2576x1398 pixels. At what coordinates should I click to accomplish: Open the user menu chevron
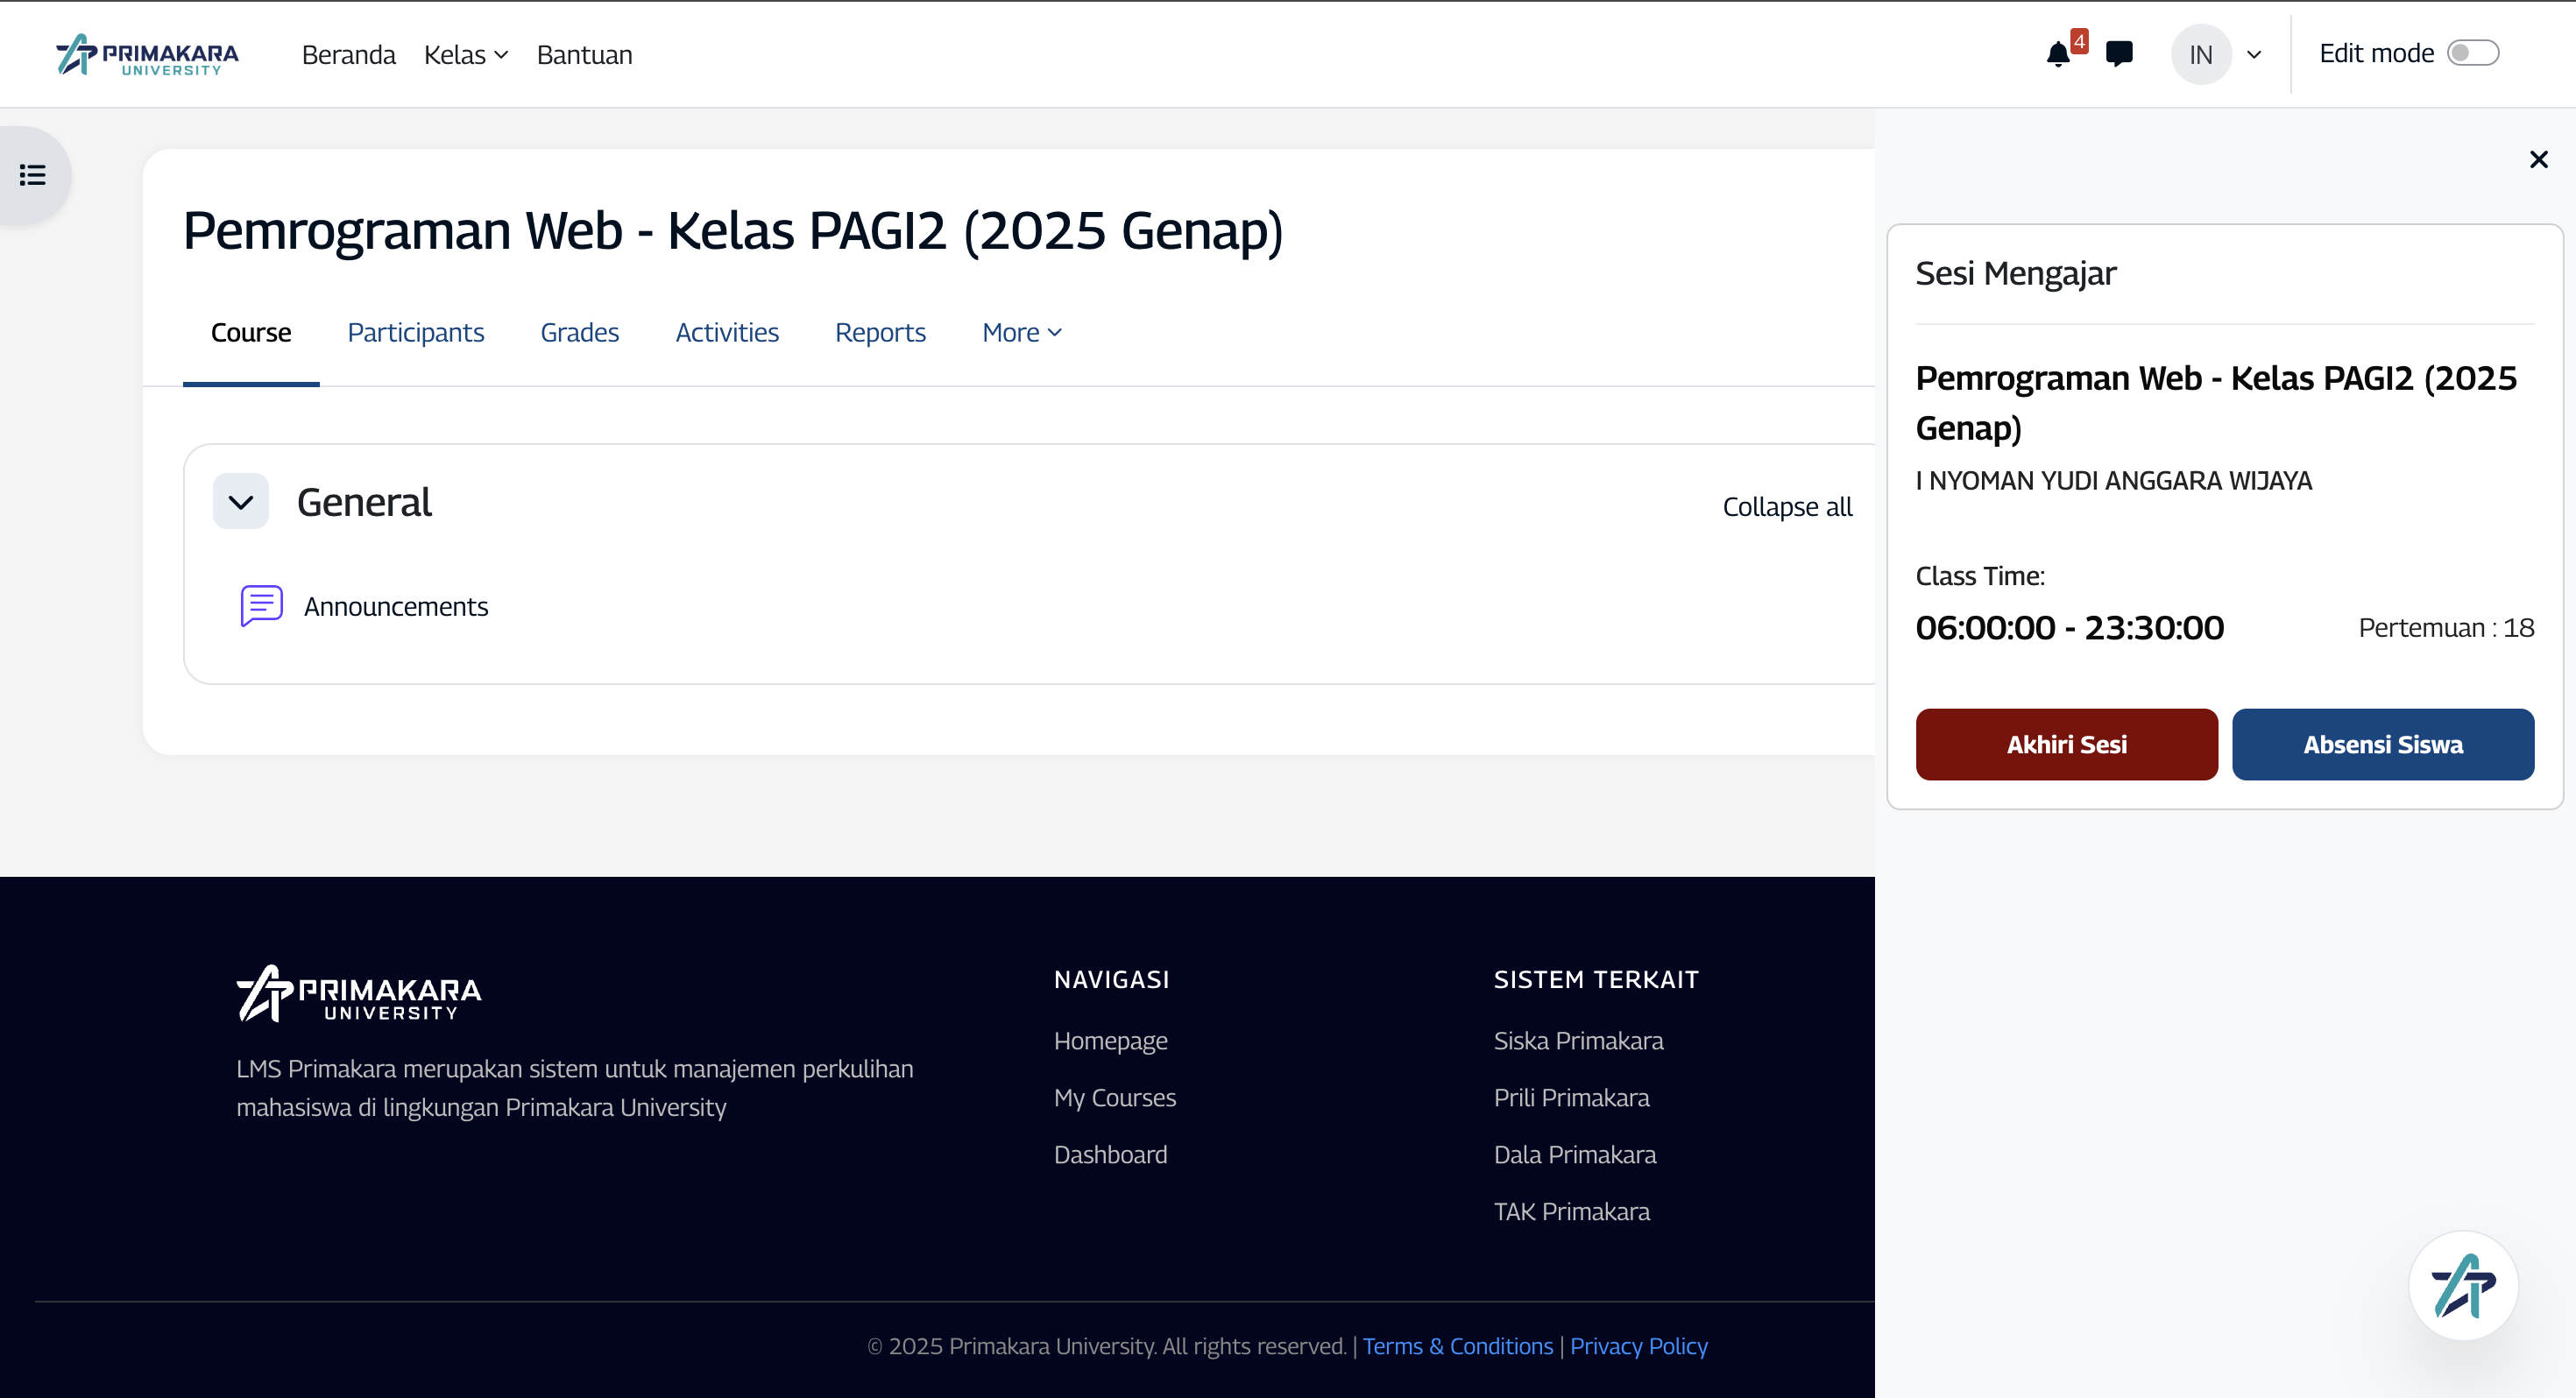tap(2254, 54)
